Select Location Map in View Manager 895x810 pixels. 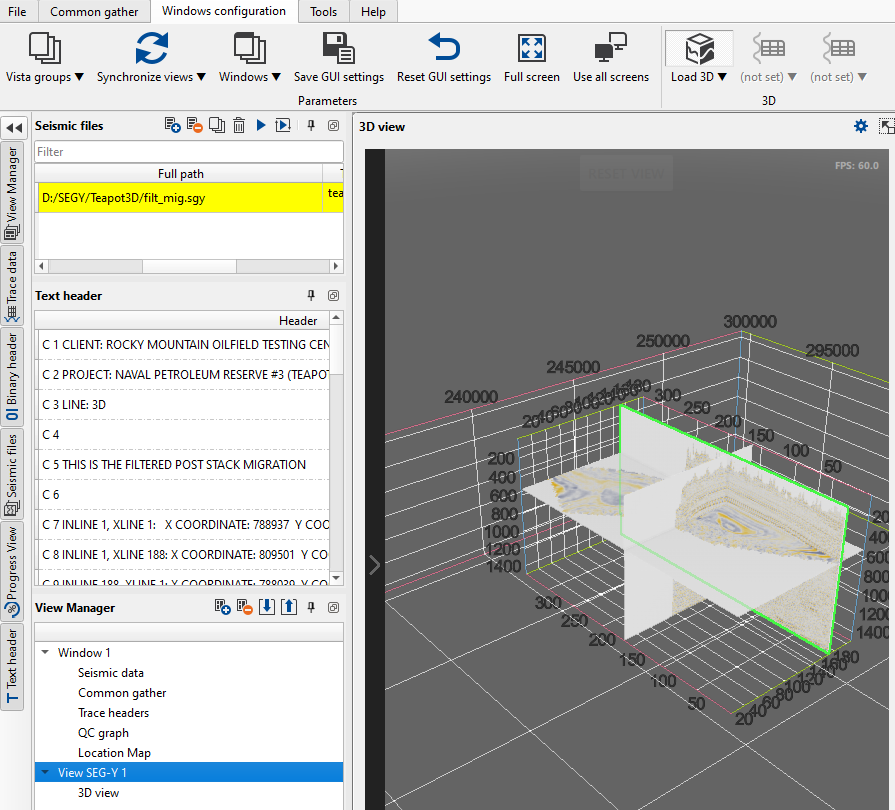click(114, 753)
